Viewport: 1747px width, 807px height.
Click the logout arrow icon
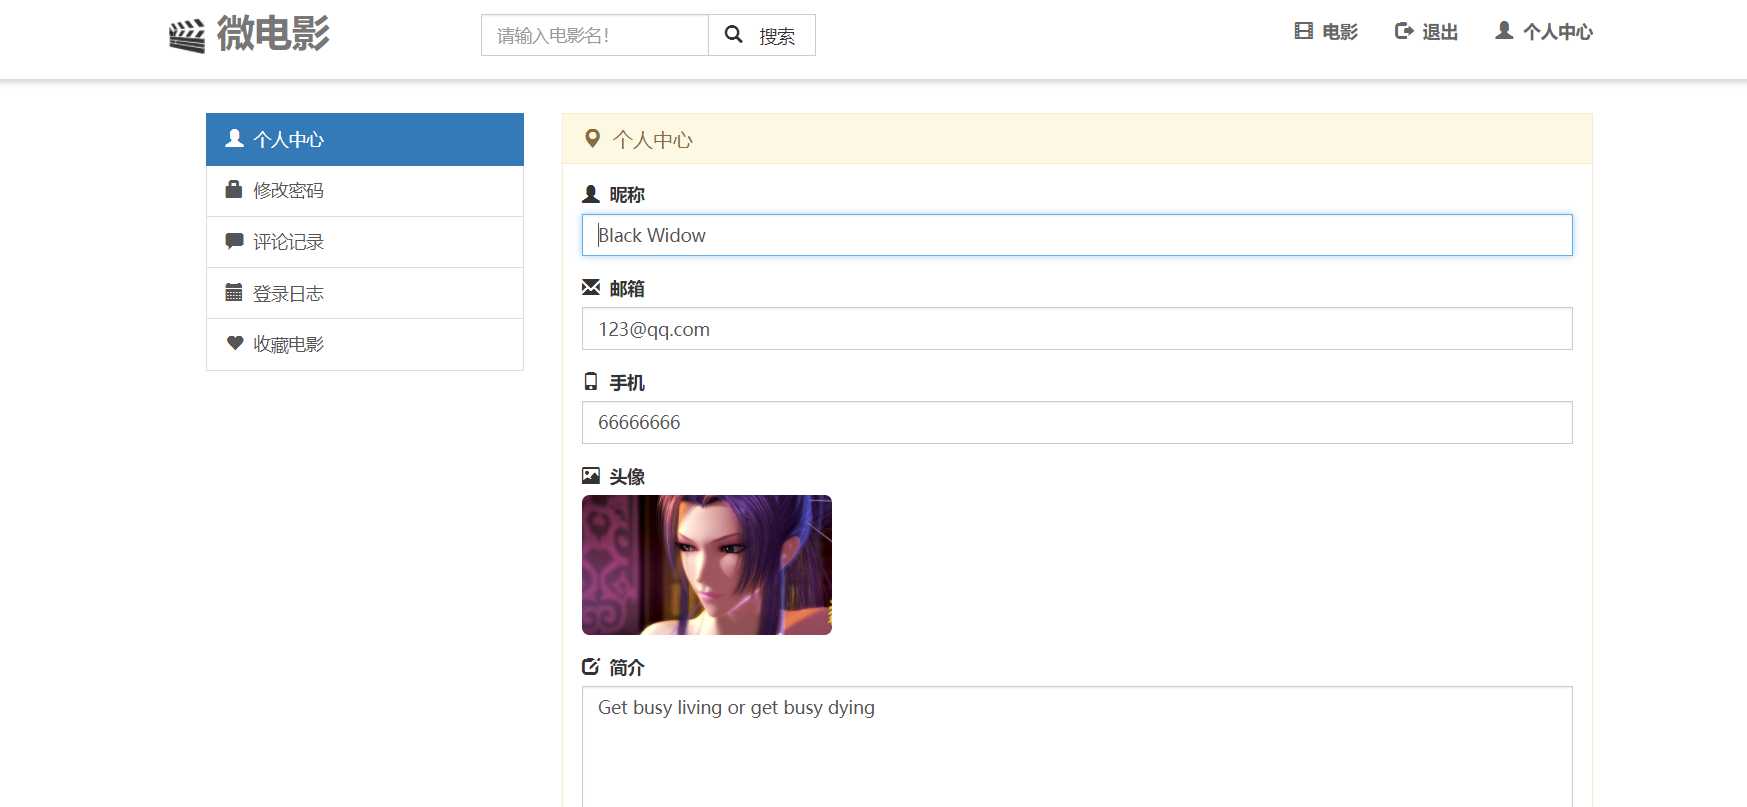click(1404, 31)
